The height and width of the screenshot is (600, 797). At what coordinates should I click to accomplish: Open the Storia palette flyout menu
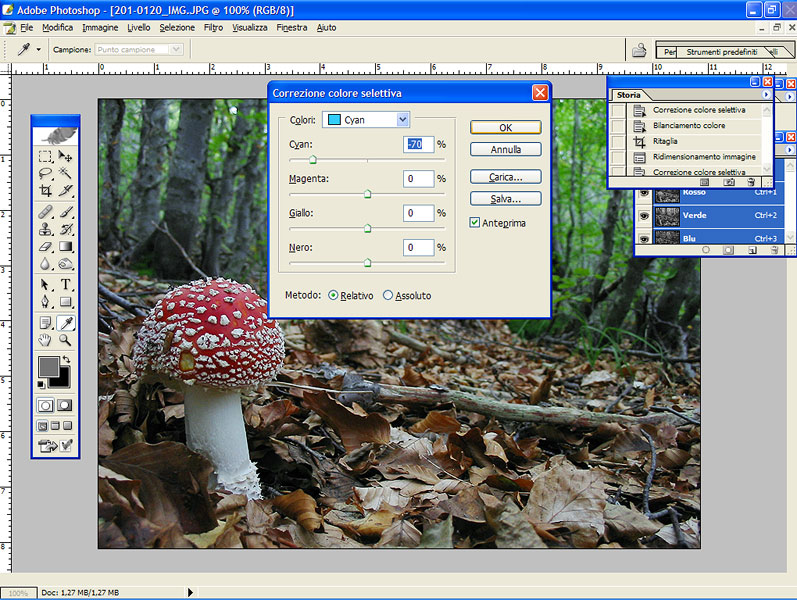point(766,95)
